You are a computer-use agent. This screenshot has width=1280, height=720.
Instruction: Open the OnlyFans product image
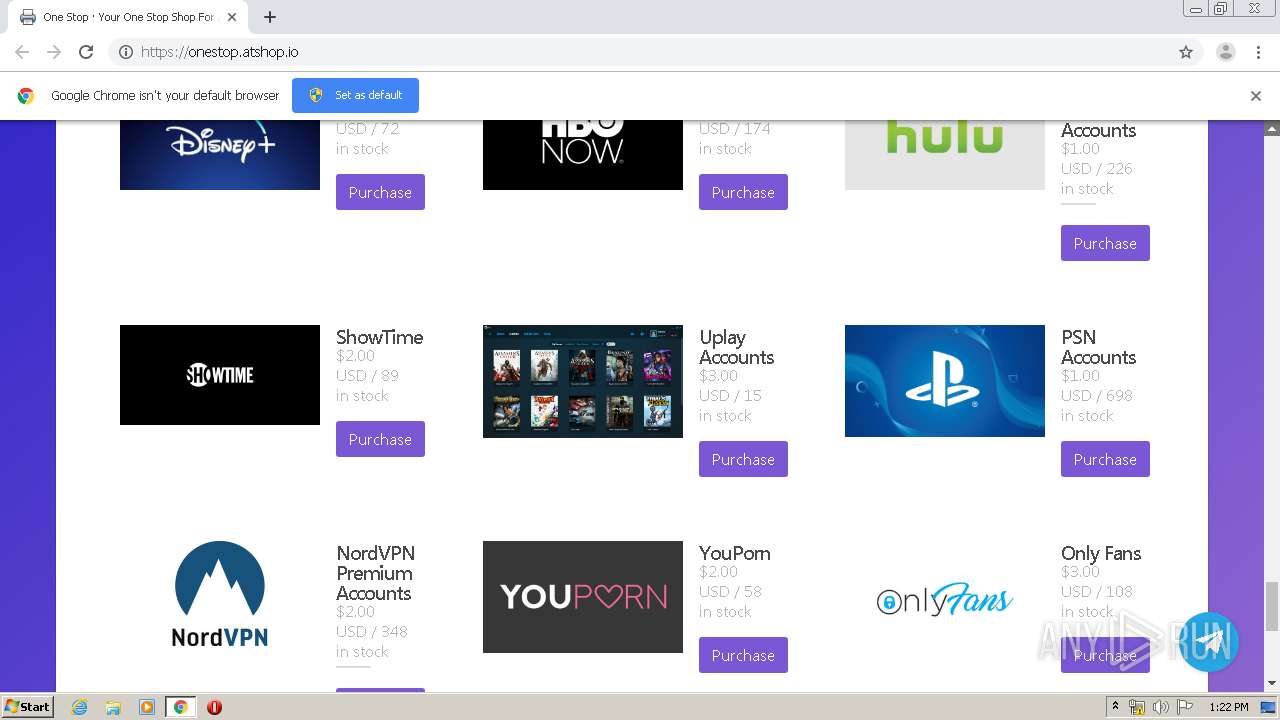pos(945,598)
